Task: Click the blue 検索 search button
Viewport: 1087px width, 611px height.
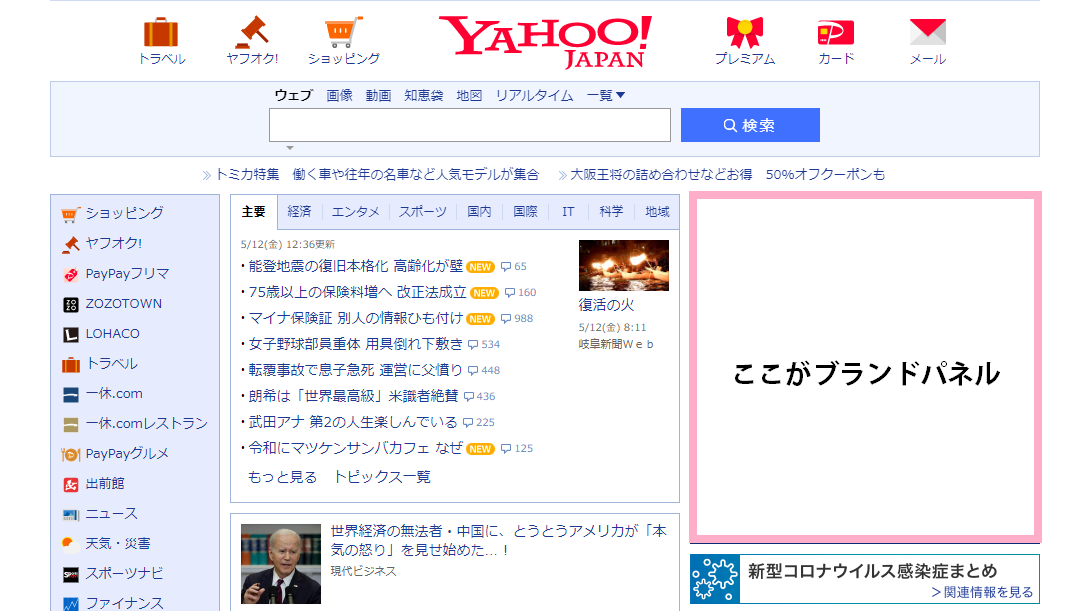Action: (x=750, y=126)
